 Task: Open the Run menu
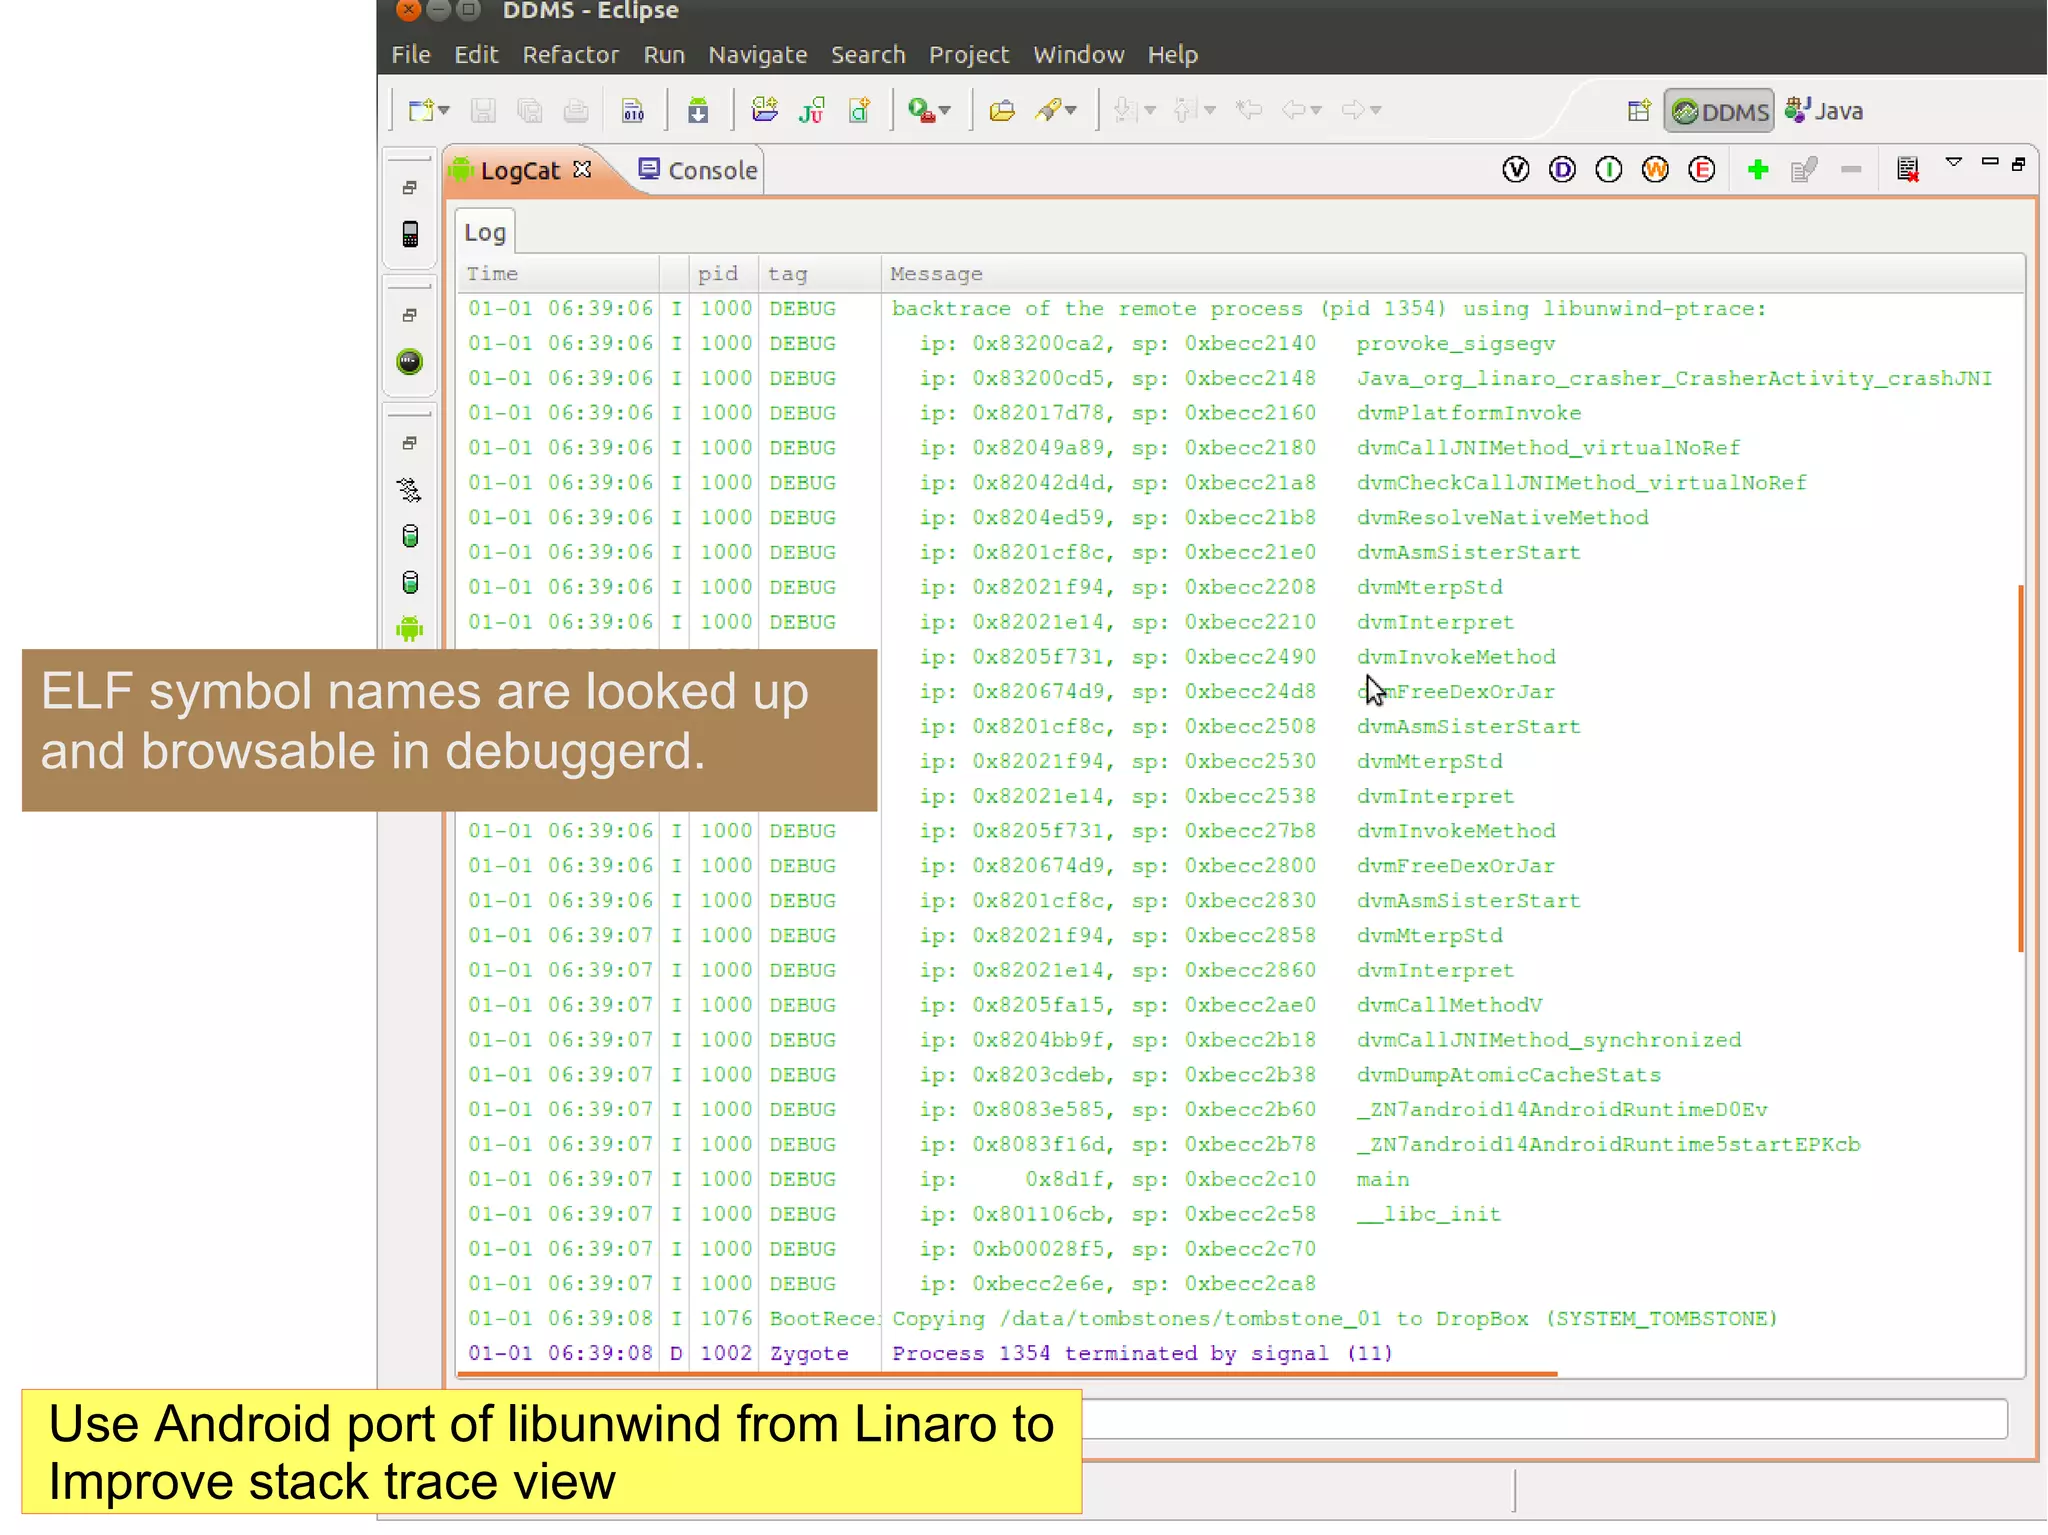pyautogui.click(x=664, y=55)
